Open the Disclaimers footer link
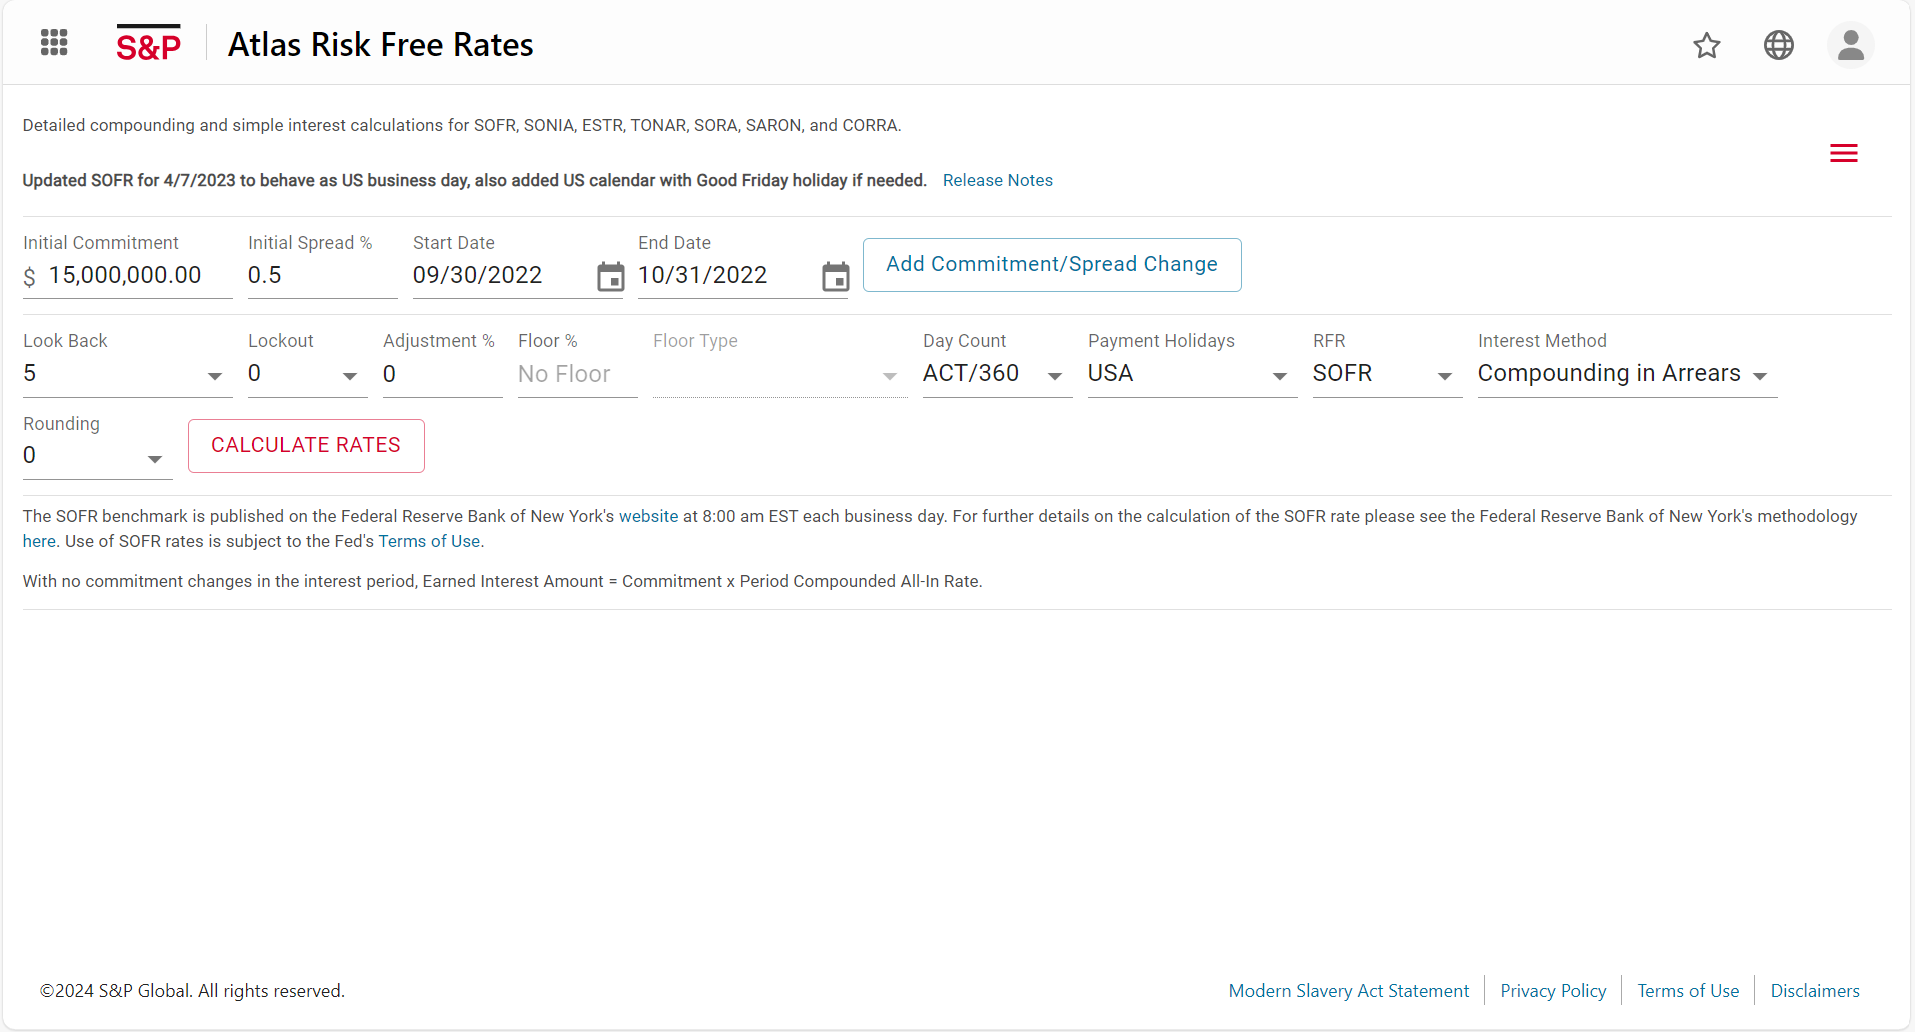This screenshot has width=1915, height=1032. pos(1815,991)
